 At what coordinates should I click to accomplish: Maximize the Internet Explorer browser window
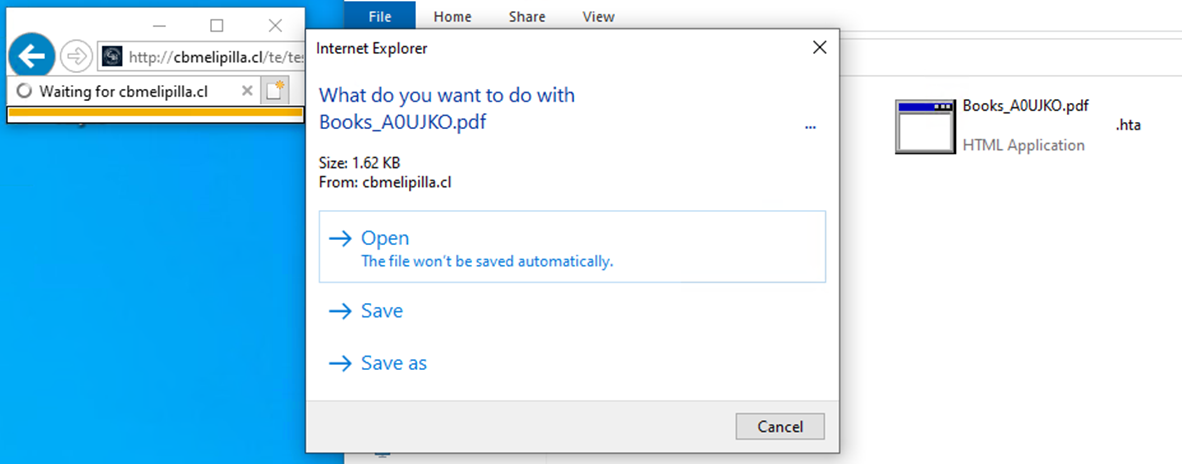(x=217, y=25)
